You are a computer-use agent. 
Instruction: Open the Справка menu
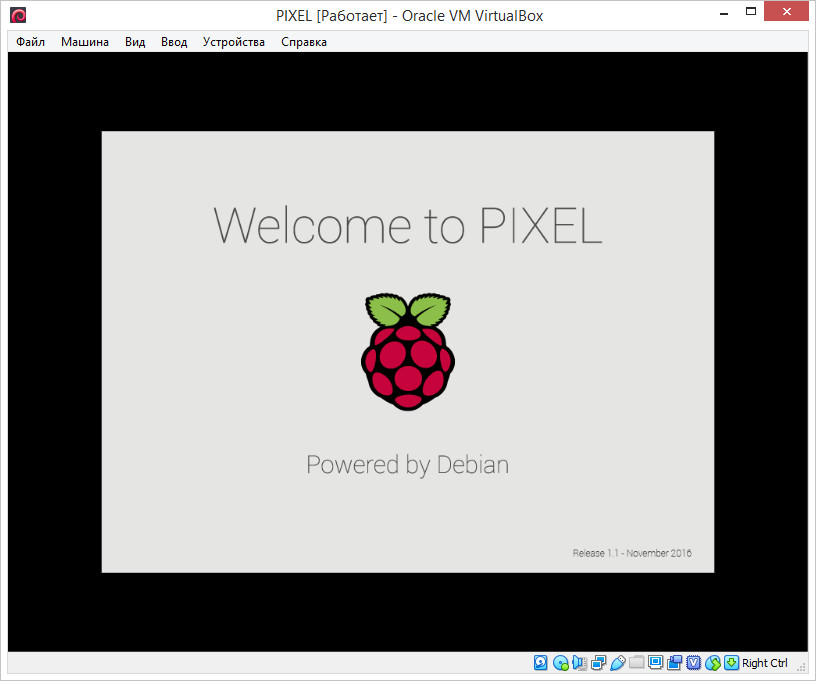point(304,42)
